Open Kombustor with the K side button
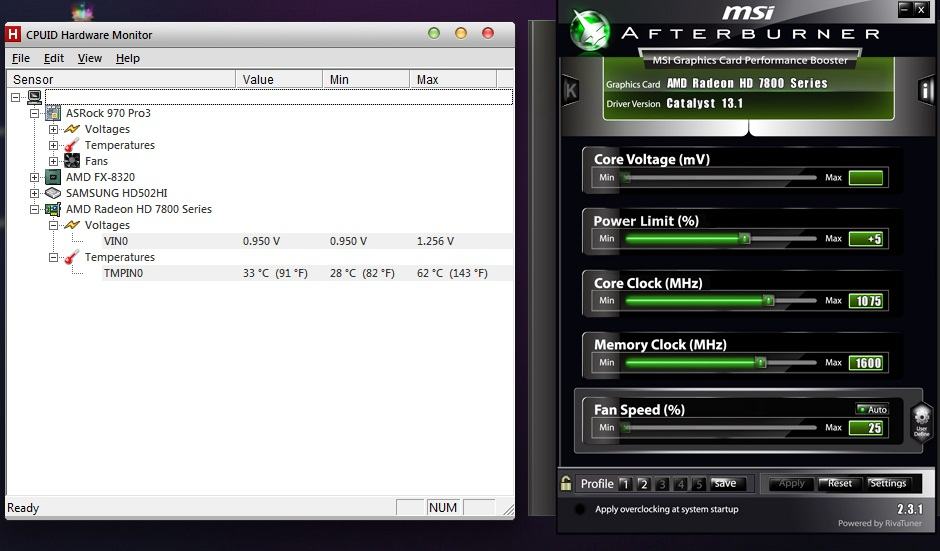Screen dimensions: 940x551 (571, 91)
